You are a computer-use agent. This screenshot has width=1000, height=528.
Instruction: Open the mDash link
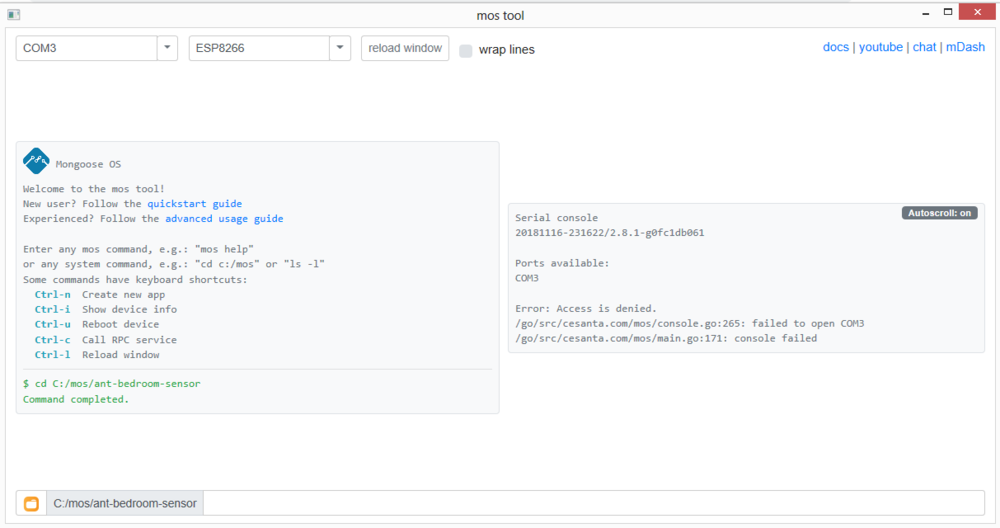point(964,47)
